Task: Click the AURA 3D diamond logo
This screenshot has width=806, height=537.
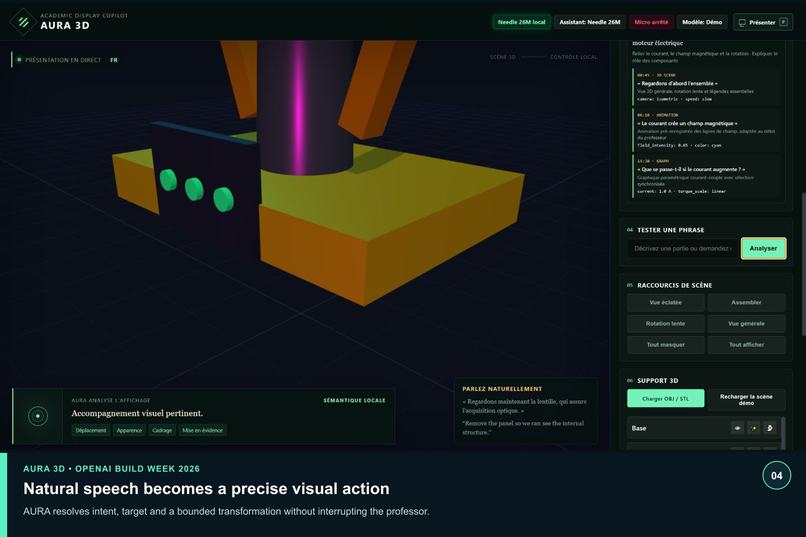Action: [23, 22]
